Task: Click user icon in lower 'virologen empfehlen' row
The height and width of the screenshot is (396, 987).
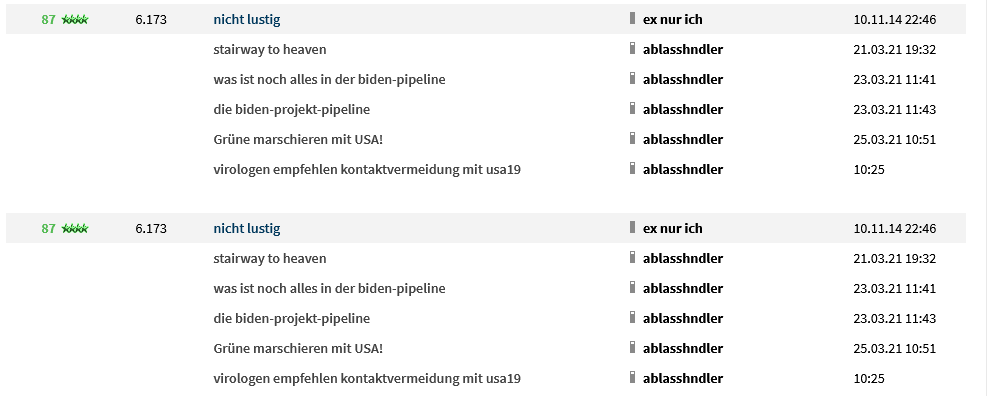Action: [x=632, y=377]
